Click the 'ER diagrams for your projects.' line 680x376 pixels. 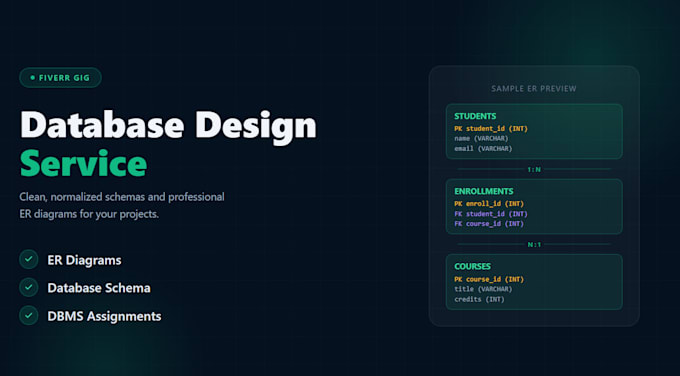click(89, 214)
